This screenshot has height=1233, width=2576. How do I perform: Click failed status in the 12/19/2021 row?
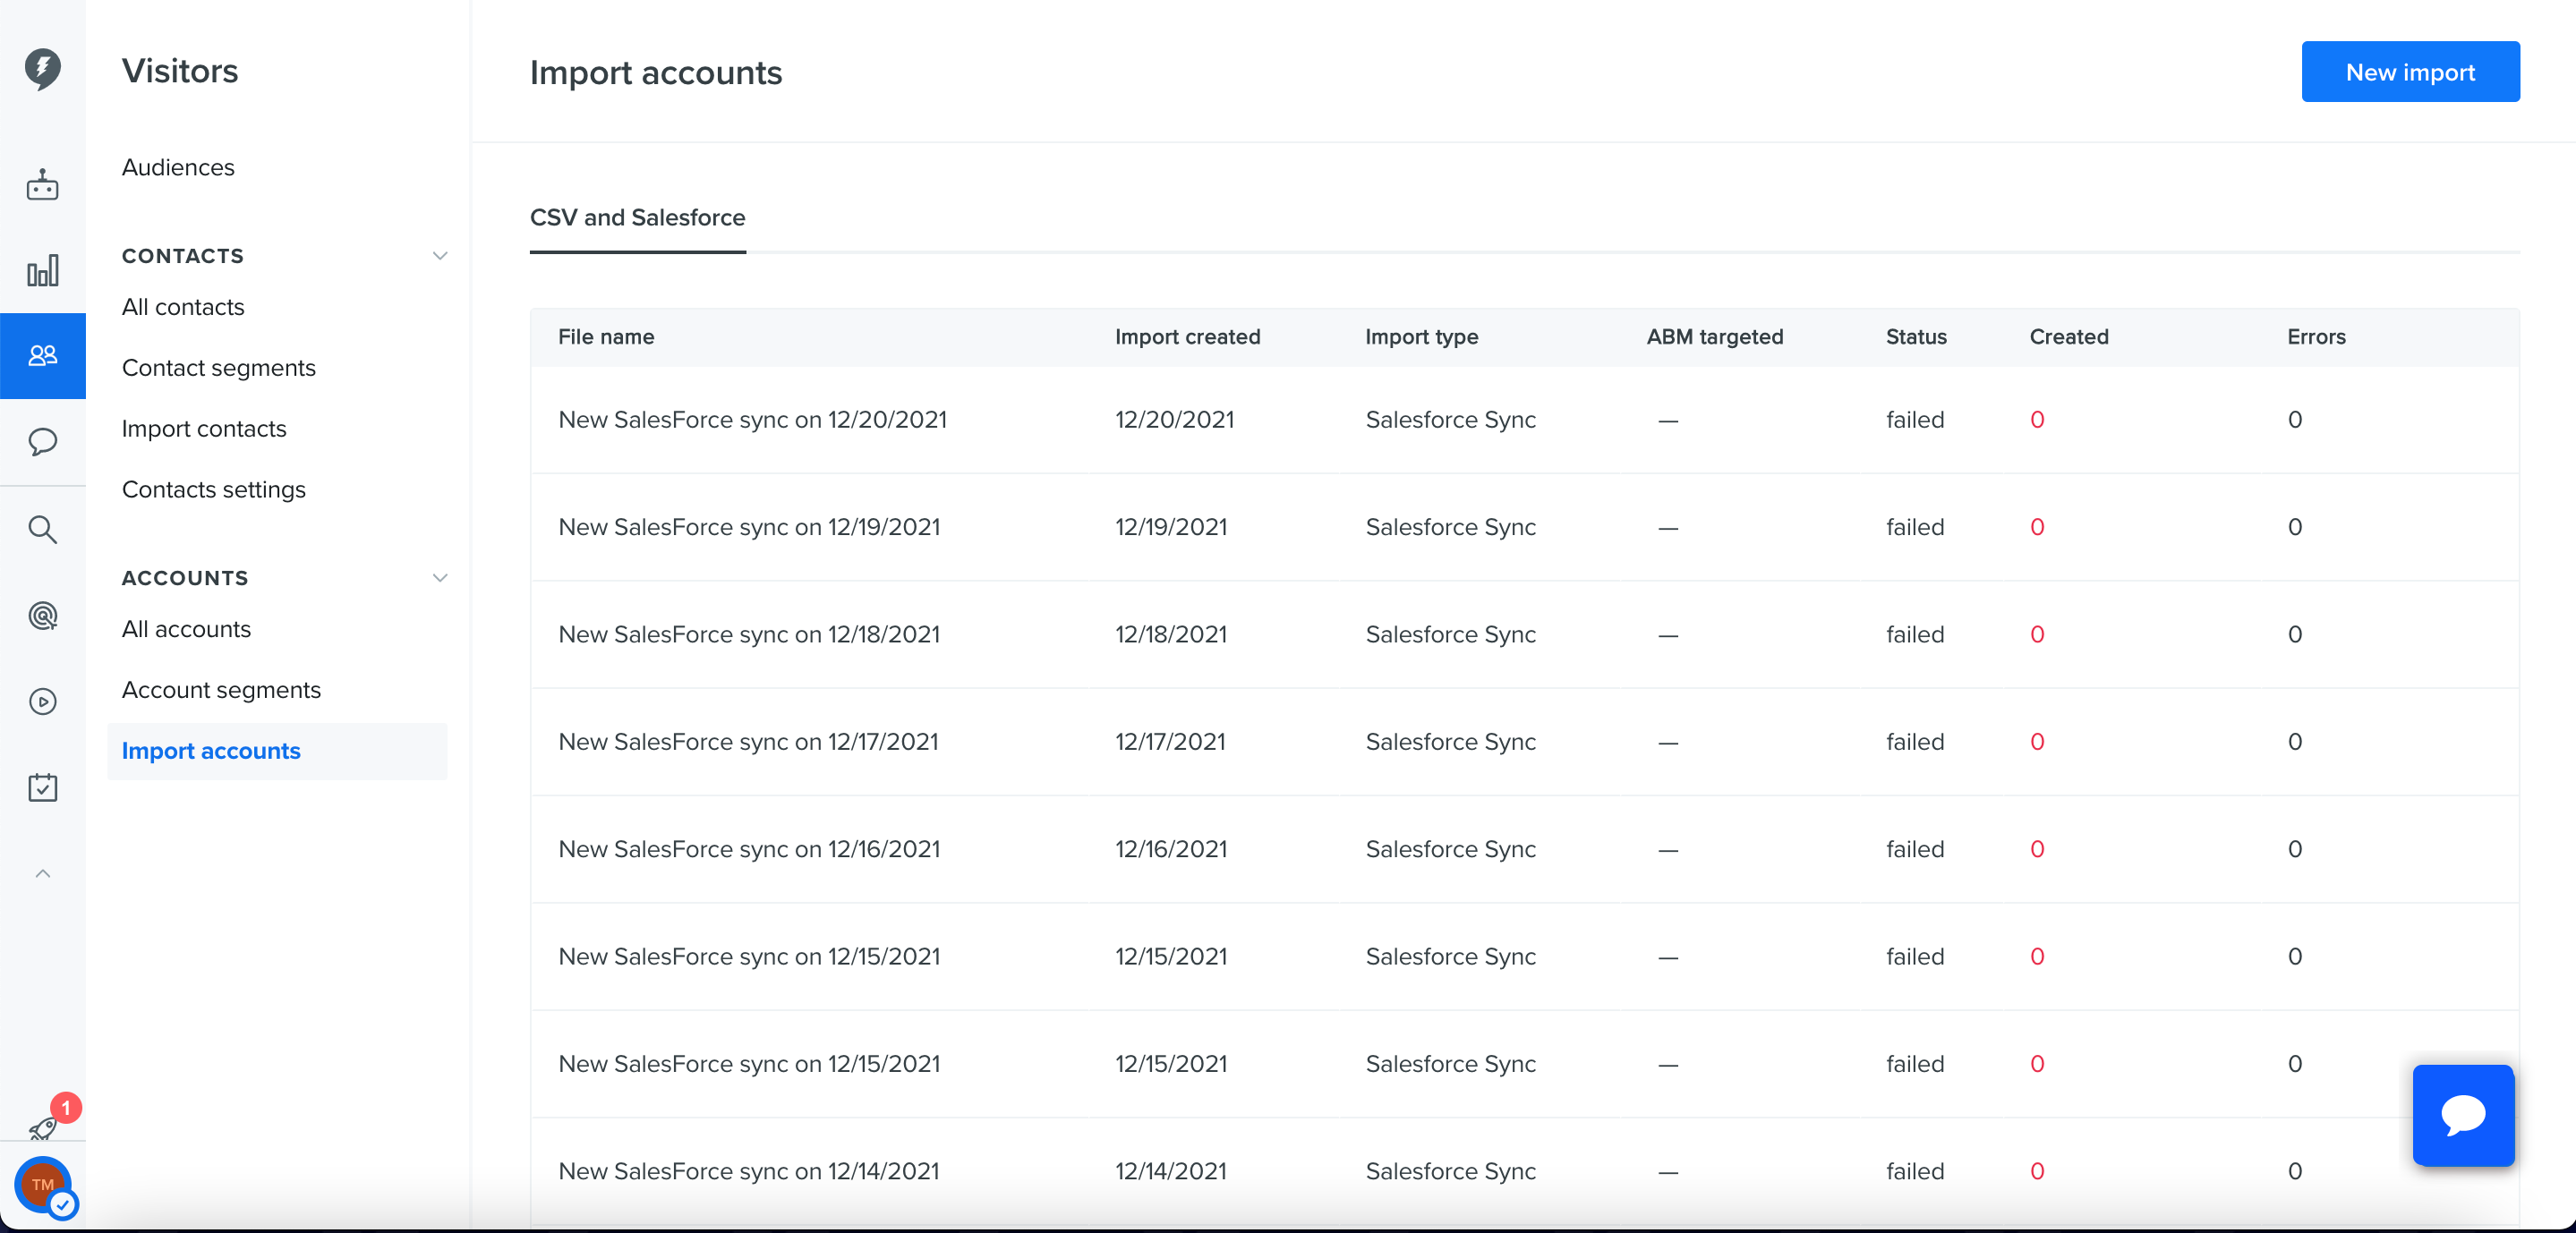1915,527
